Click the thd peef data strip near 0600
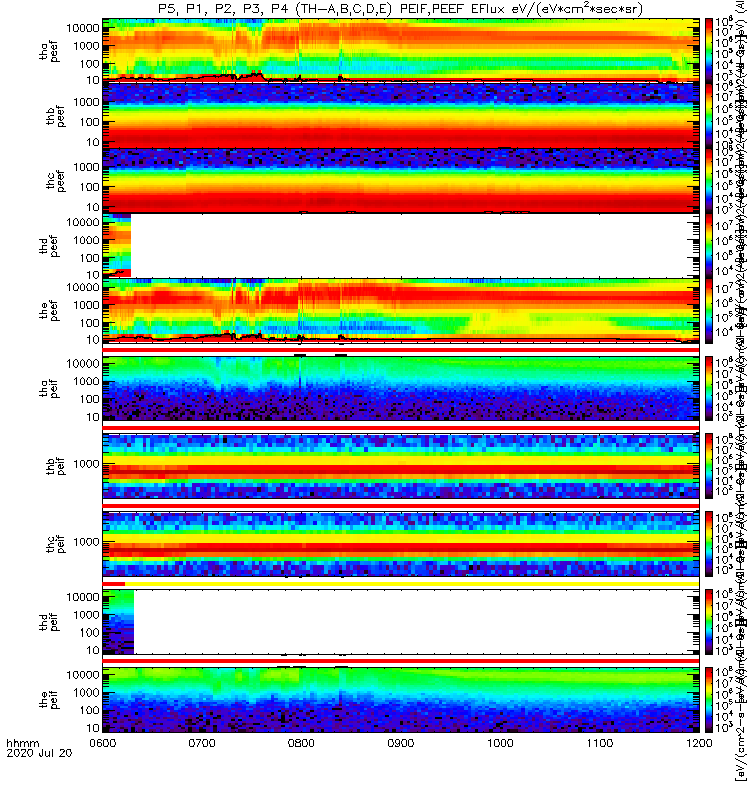Image resolution: width=750 pixels, height=800 pixels. pos(117,245)
